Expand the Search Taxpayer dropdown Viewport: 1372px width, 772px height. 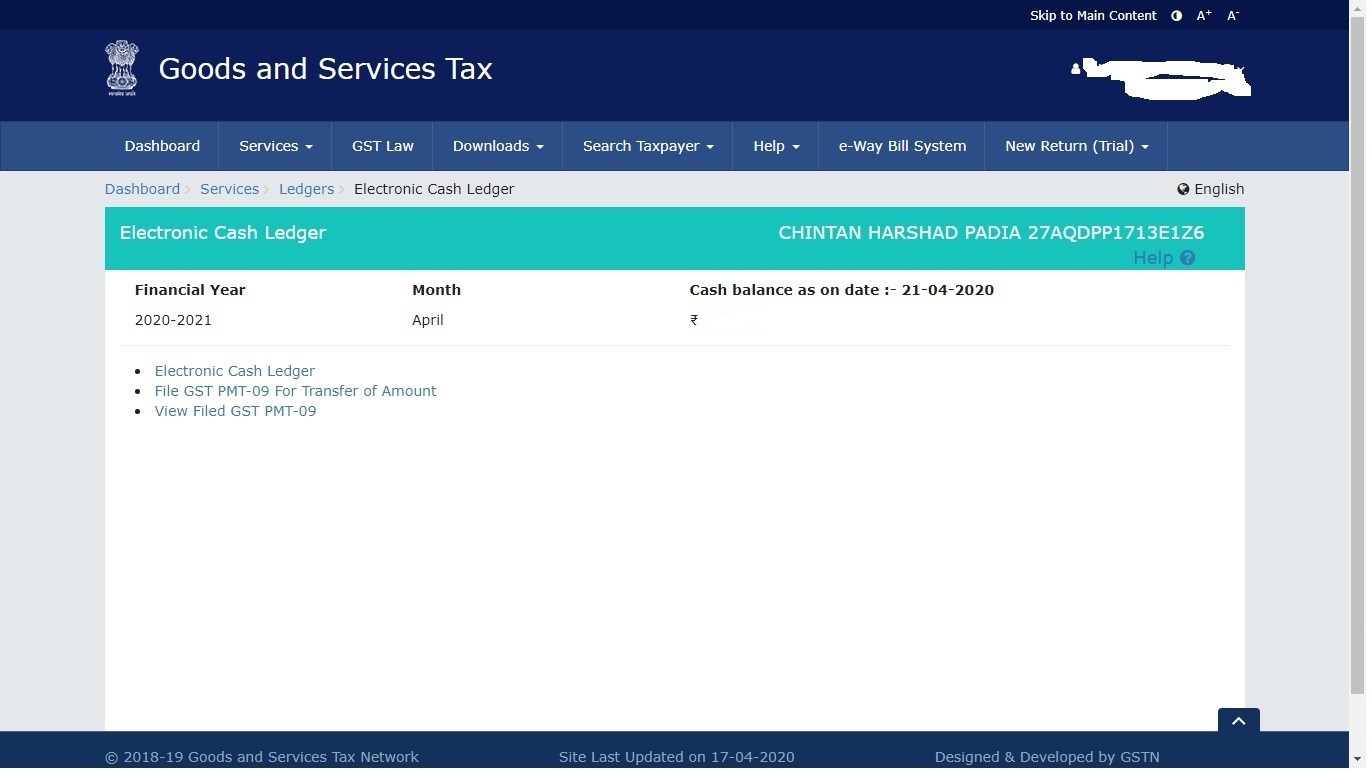[x=648, y=146]
